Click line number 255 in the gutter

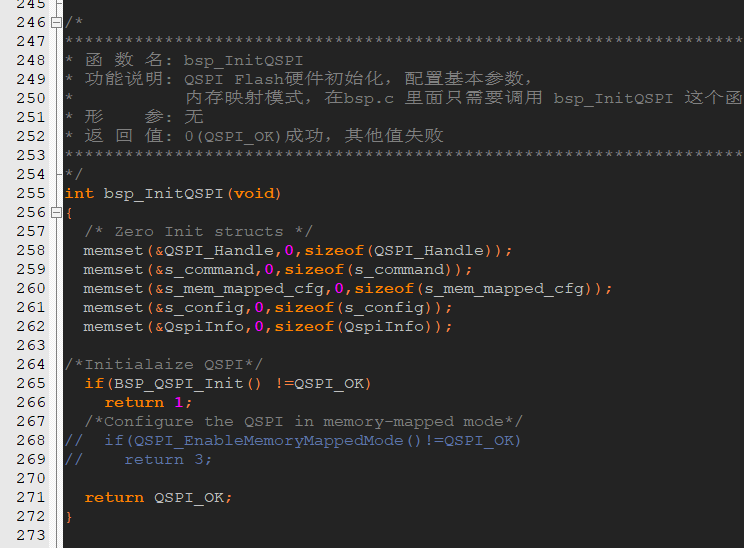(31, 193)
